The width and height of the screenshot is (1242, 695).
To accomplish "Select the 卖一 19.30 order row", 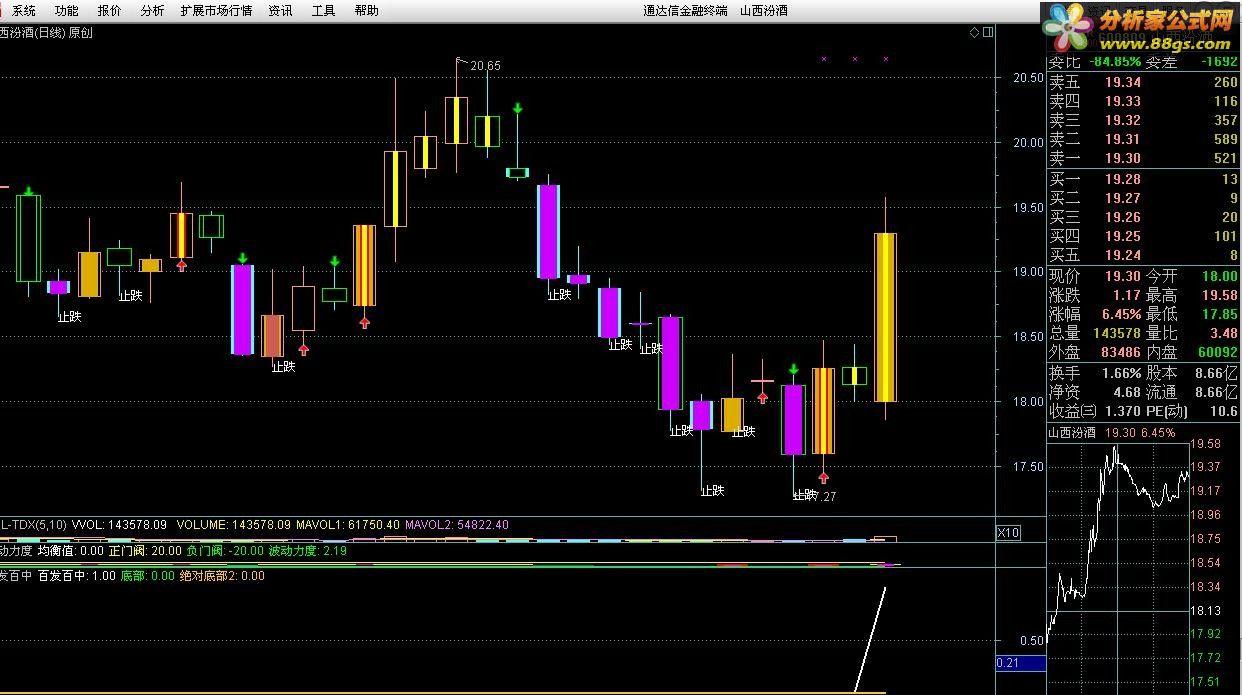I will 1144,159.
